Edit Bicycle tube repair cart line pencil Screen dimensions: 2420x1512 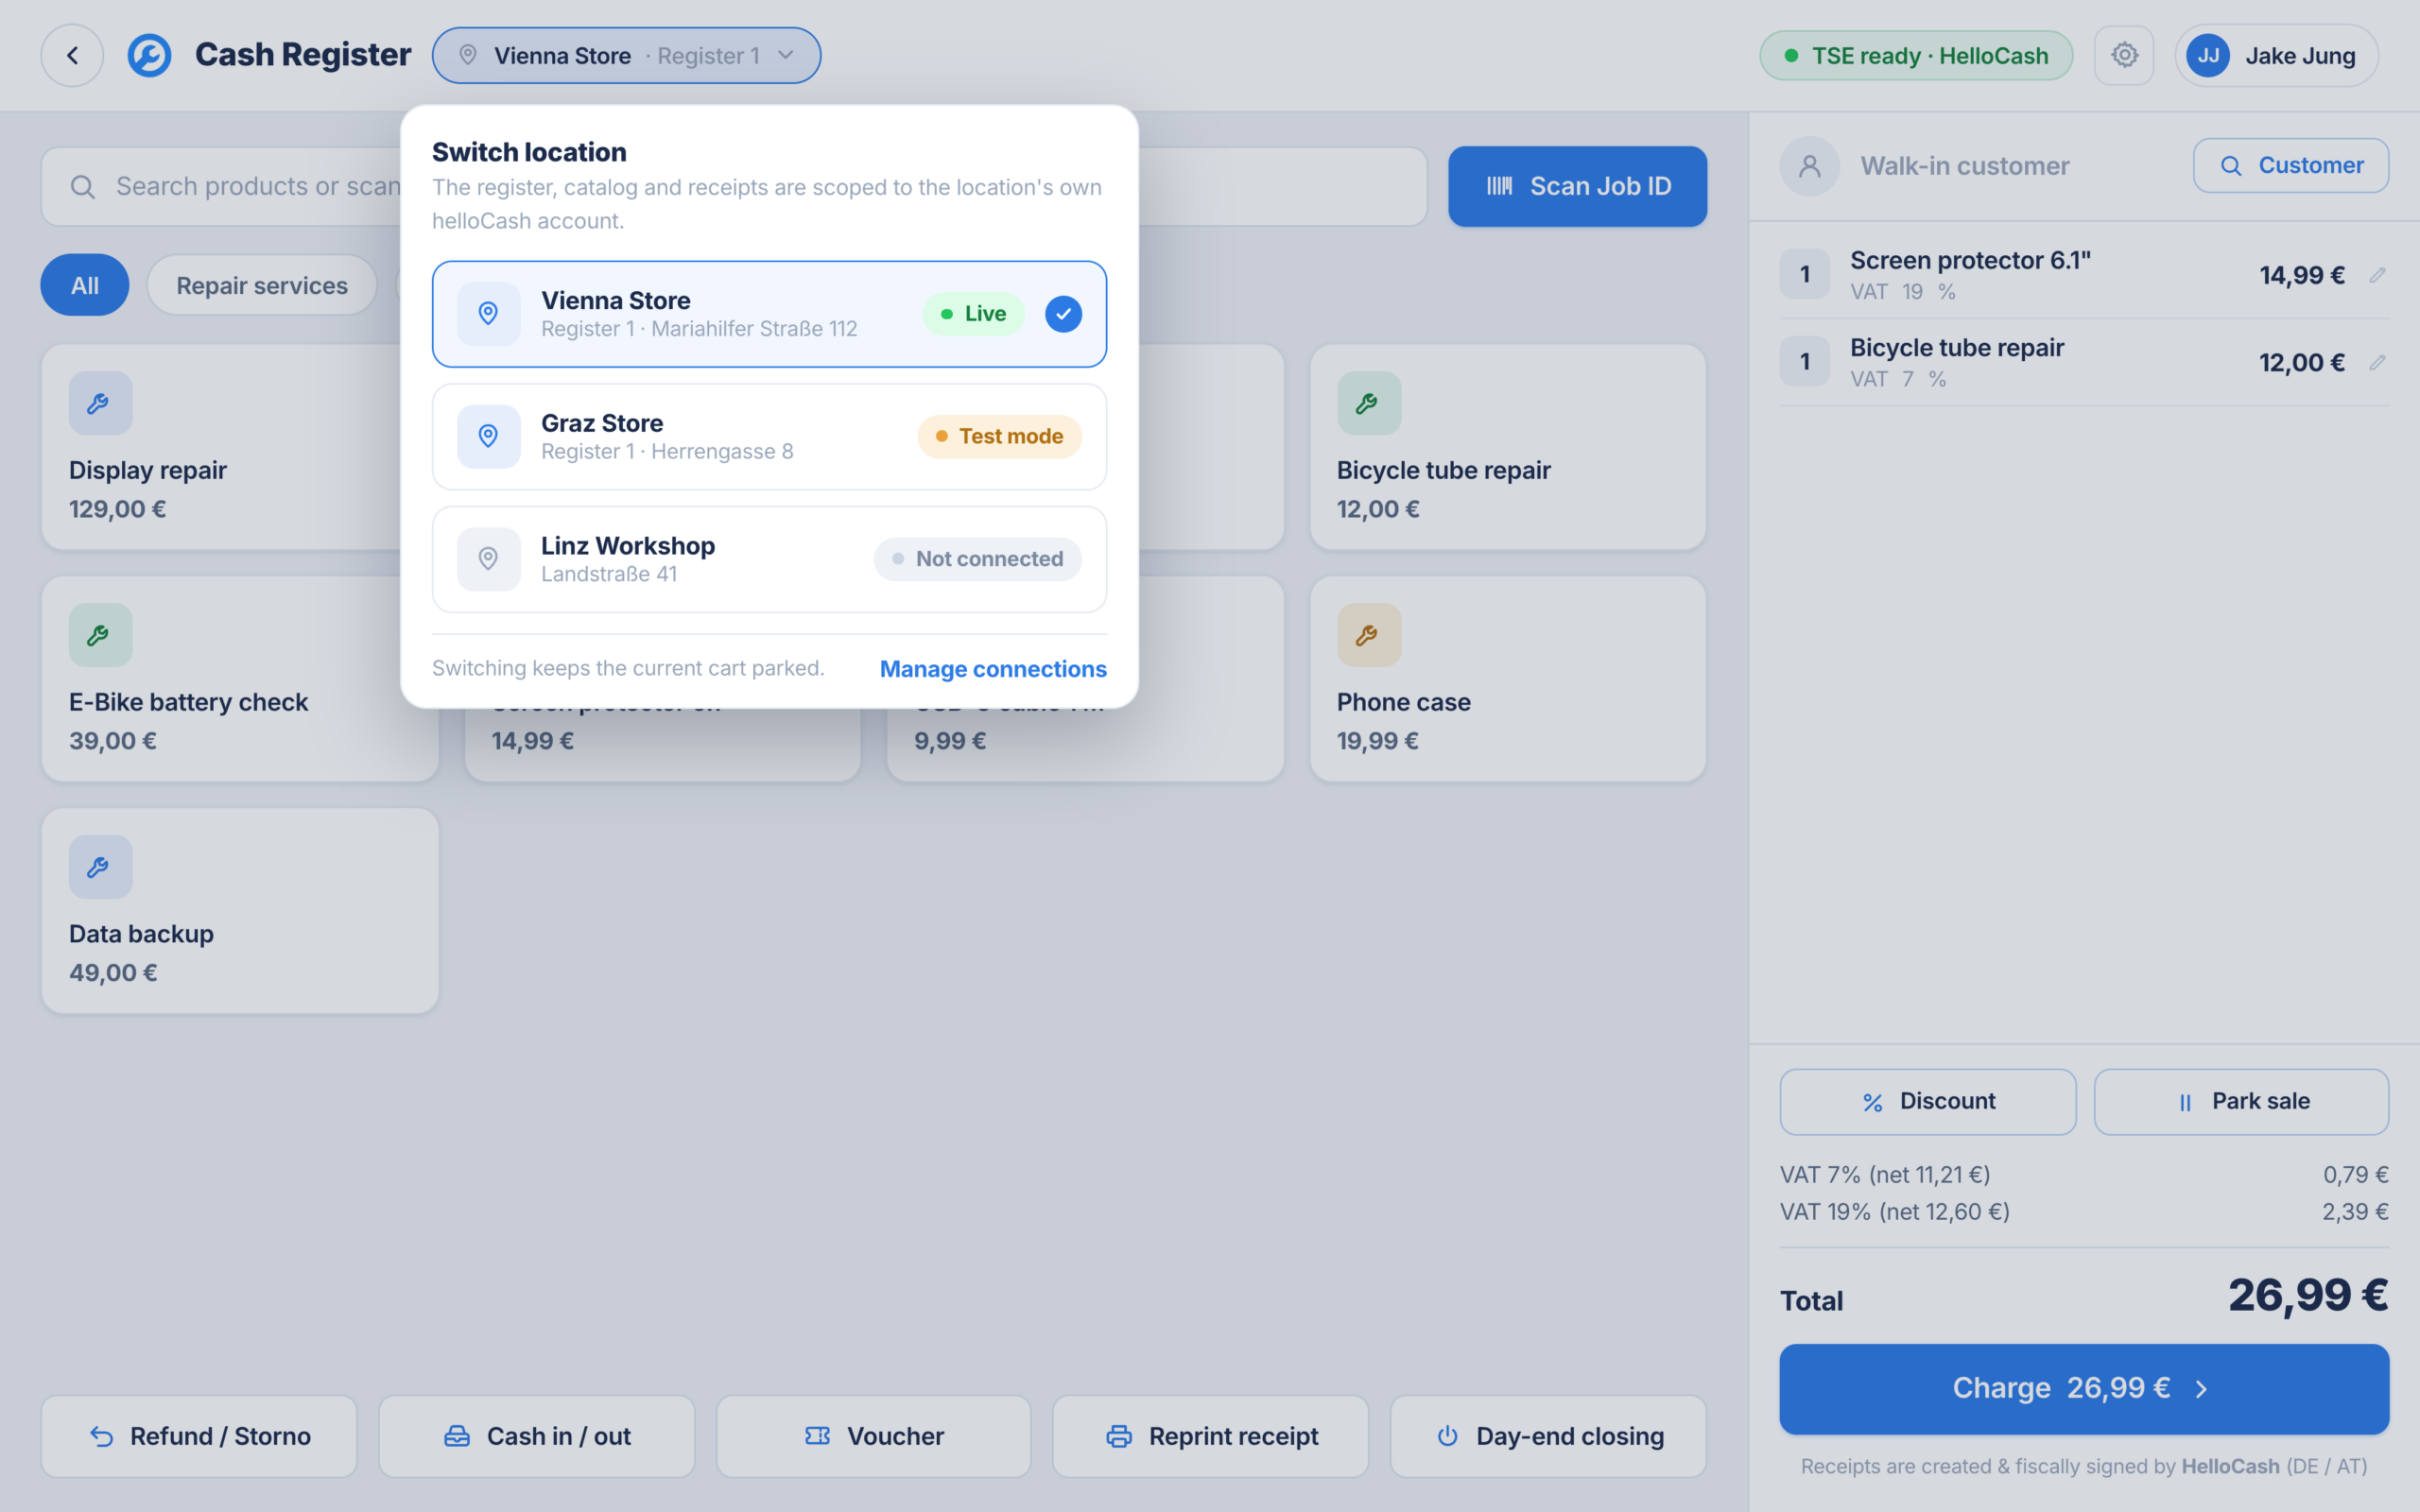click(x=2377, y=362)
